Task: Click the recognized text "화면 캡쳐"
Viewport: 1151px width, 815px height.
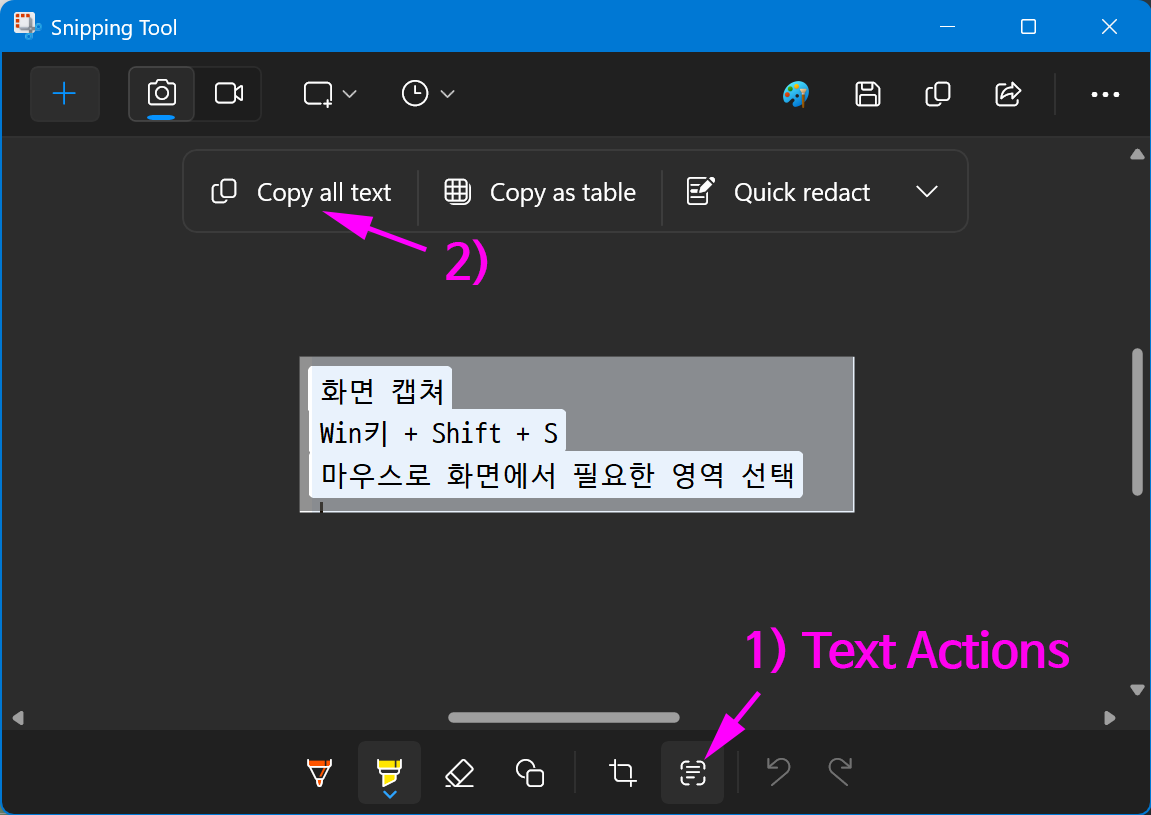Action: pos(382,391)
